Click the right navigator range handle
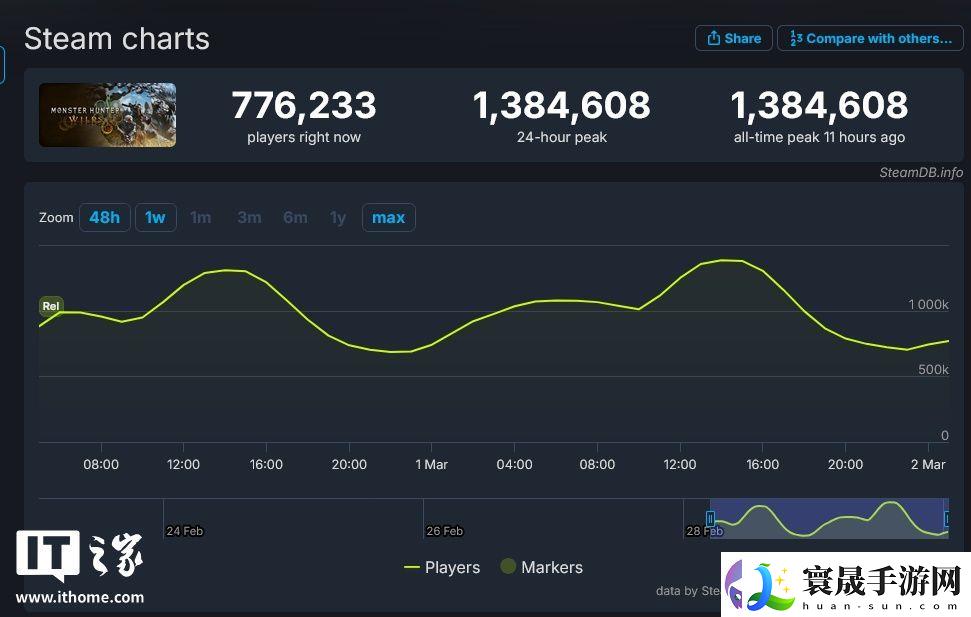This screenshot has height=617, width=971. coord(946,518)
